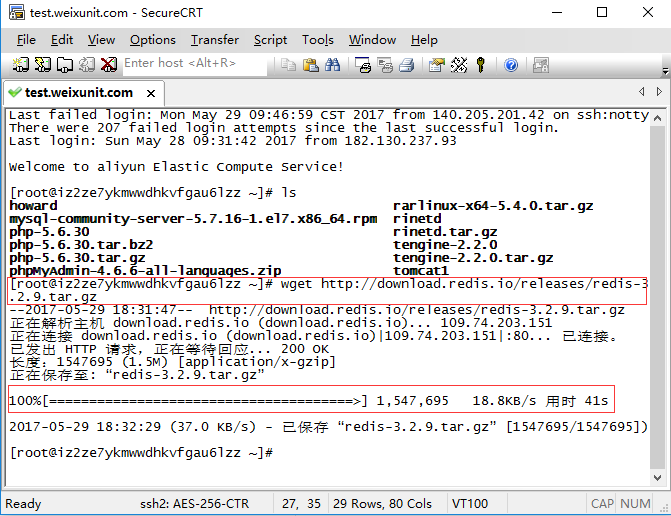Open the Window menu
Viewport: 671px width, 516px height.
[x=372, y=40]
